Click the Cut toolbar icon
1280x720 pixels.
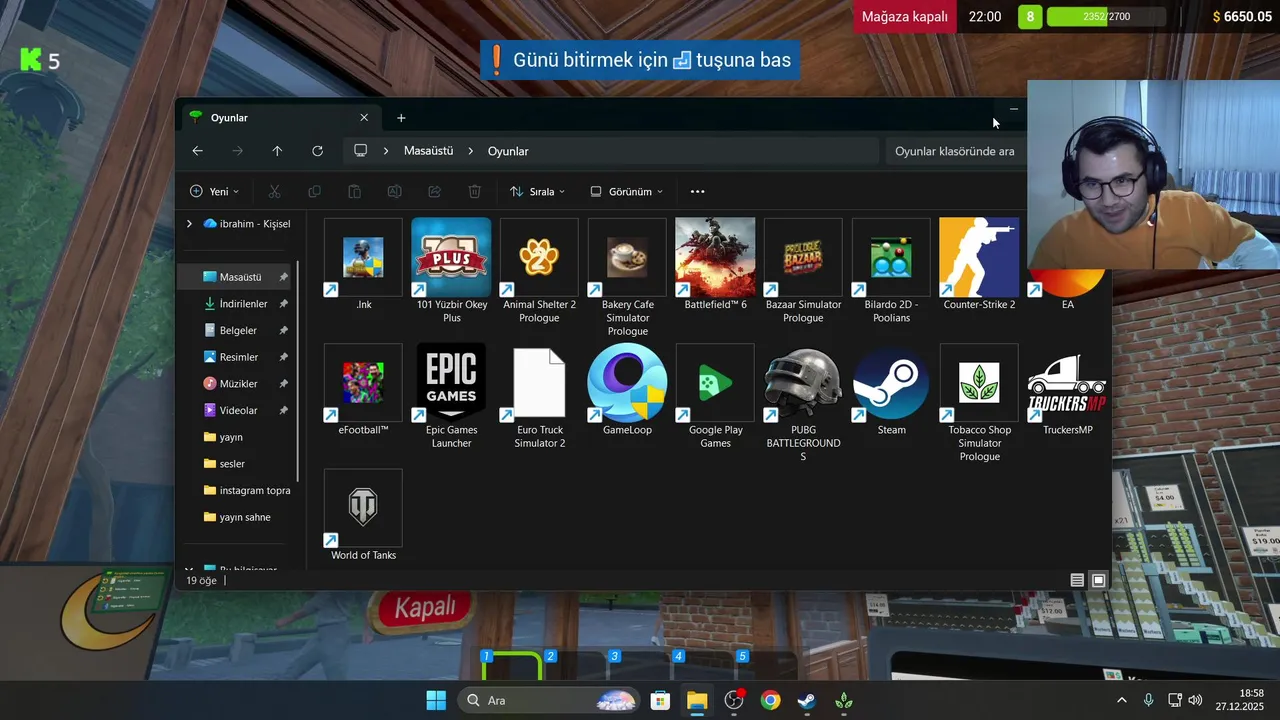(274, 191)
